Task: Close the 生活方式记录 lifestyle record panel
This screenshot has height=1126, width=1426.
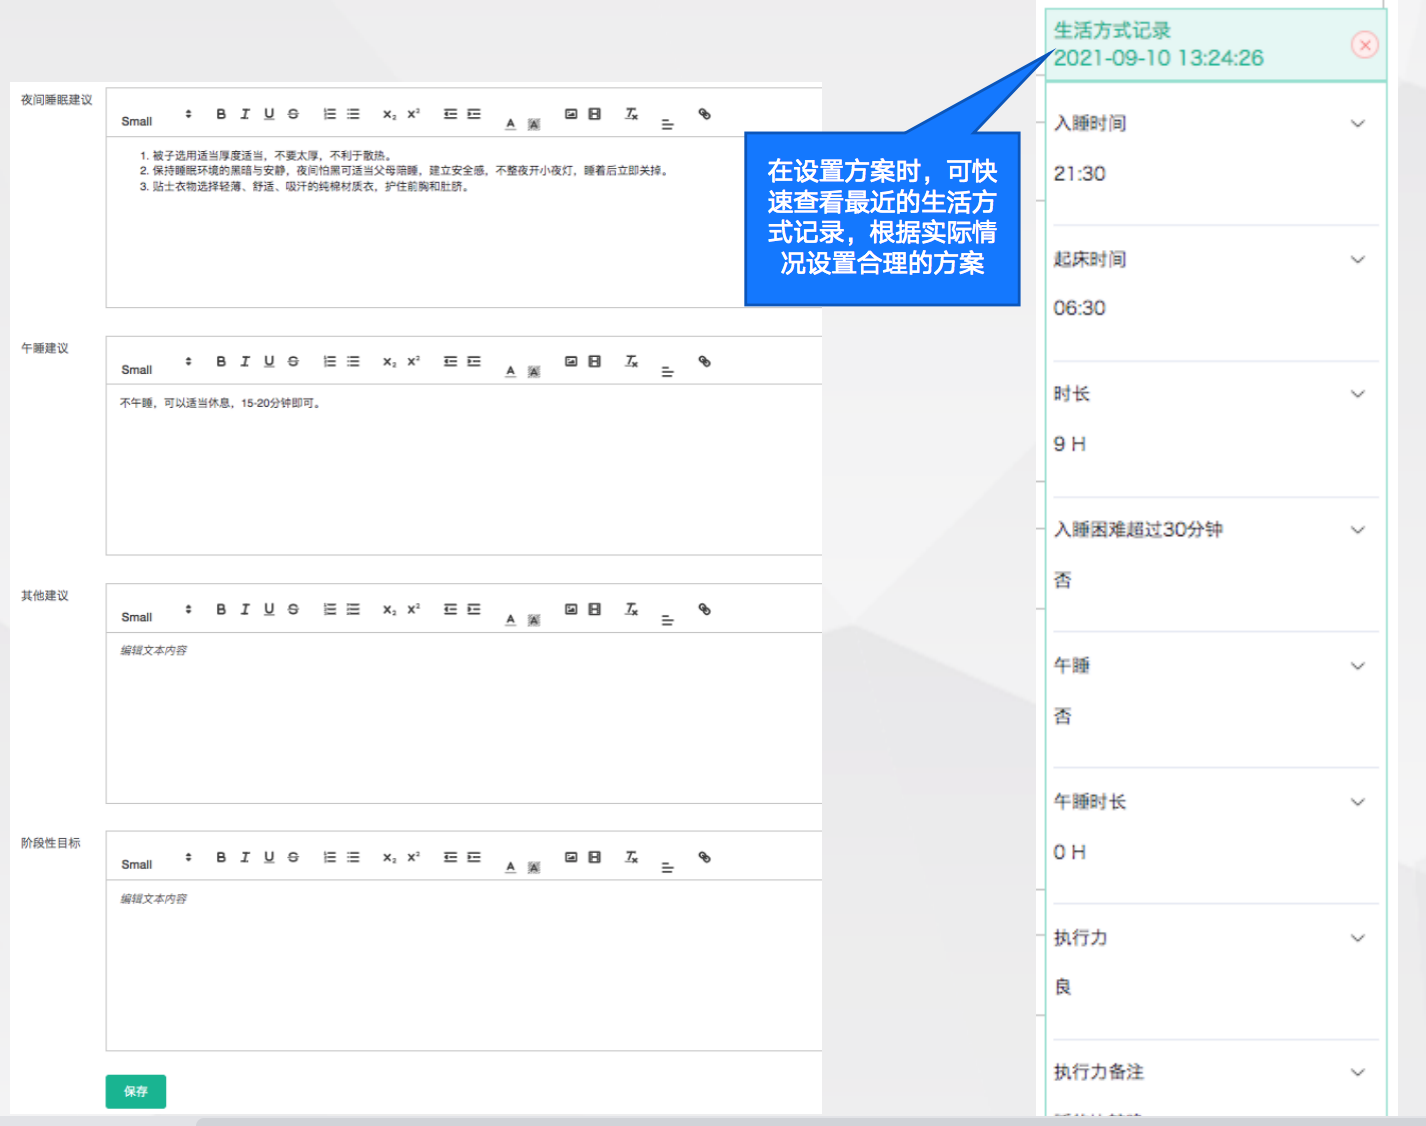Action: pyautogui.click(x=1365, y=45)
